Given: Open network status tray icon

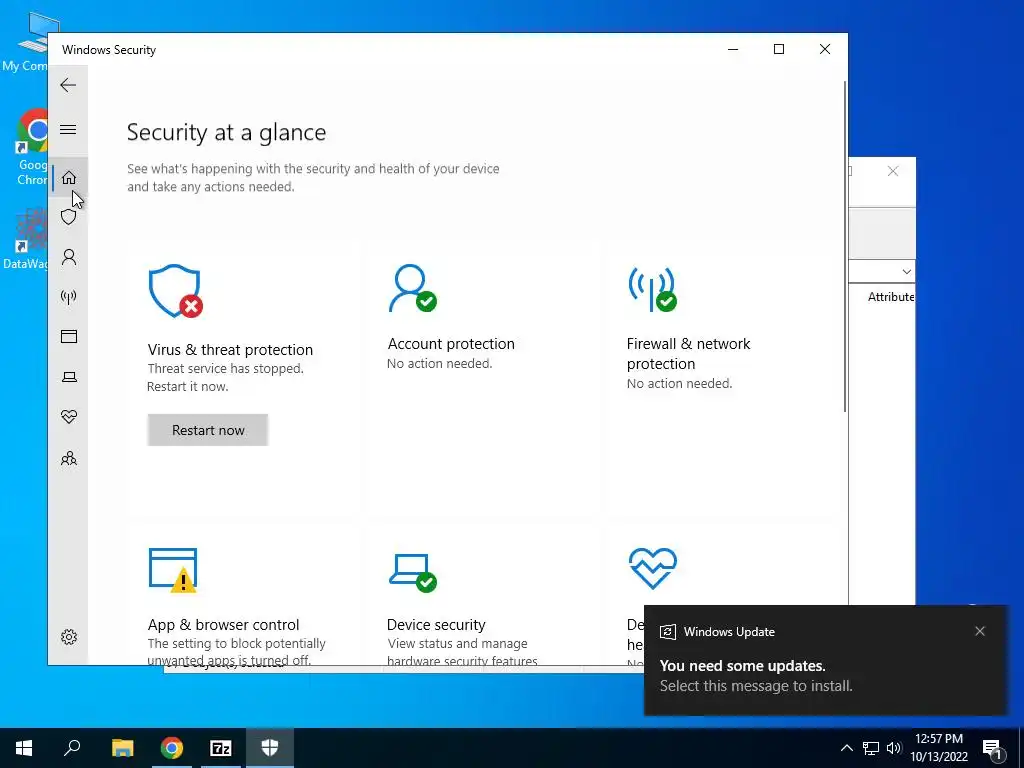Looking at the screenshot, I should click(x=871, y=748).
